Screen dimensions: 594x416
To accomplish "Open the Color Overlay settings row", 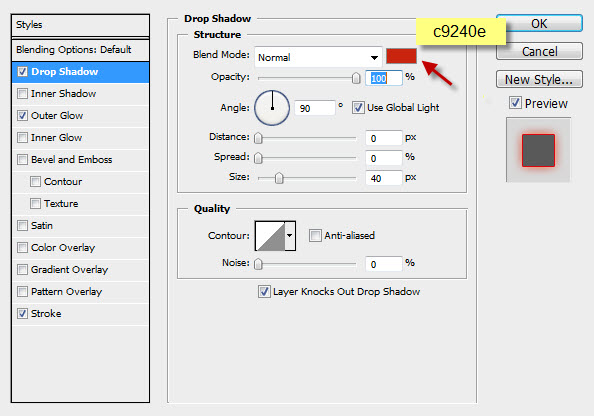I will coord(80,247).
